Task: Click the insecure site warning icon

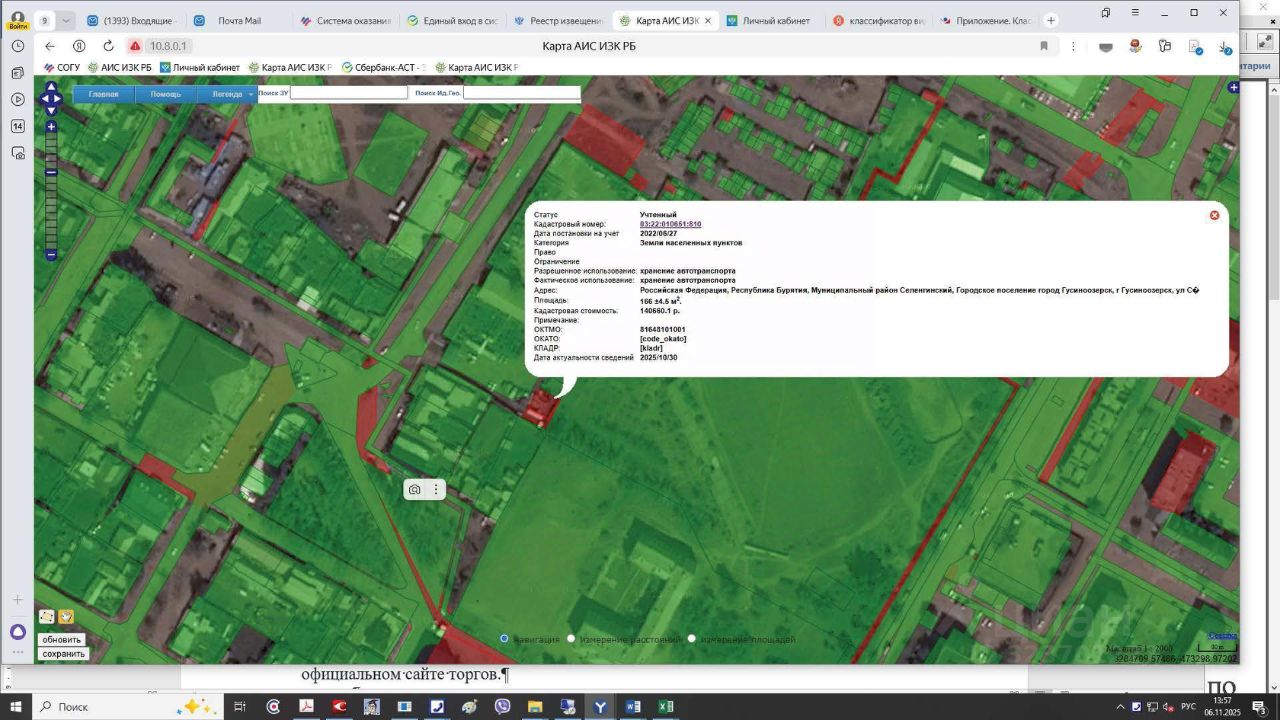Action: [135, 46]
